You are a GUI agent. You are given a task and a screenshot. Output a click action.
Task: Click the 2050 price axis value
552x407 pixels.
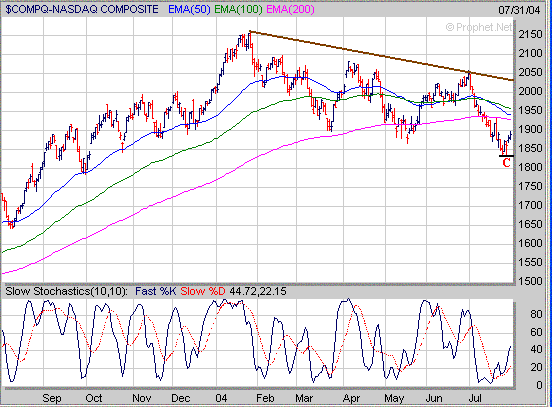530,73
